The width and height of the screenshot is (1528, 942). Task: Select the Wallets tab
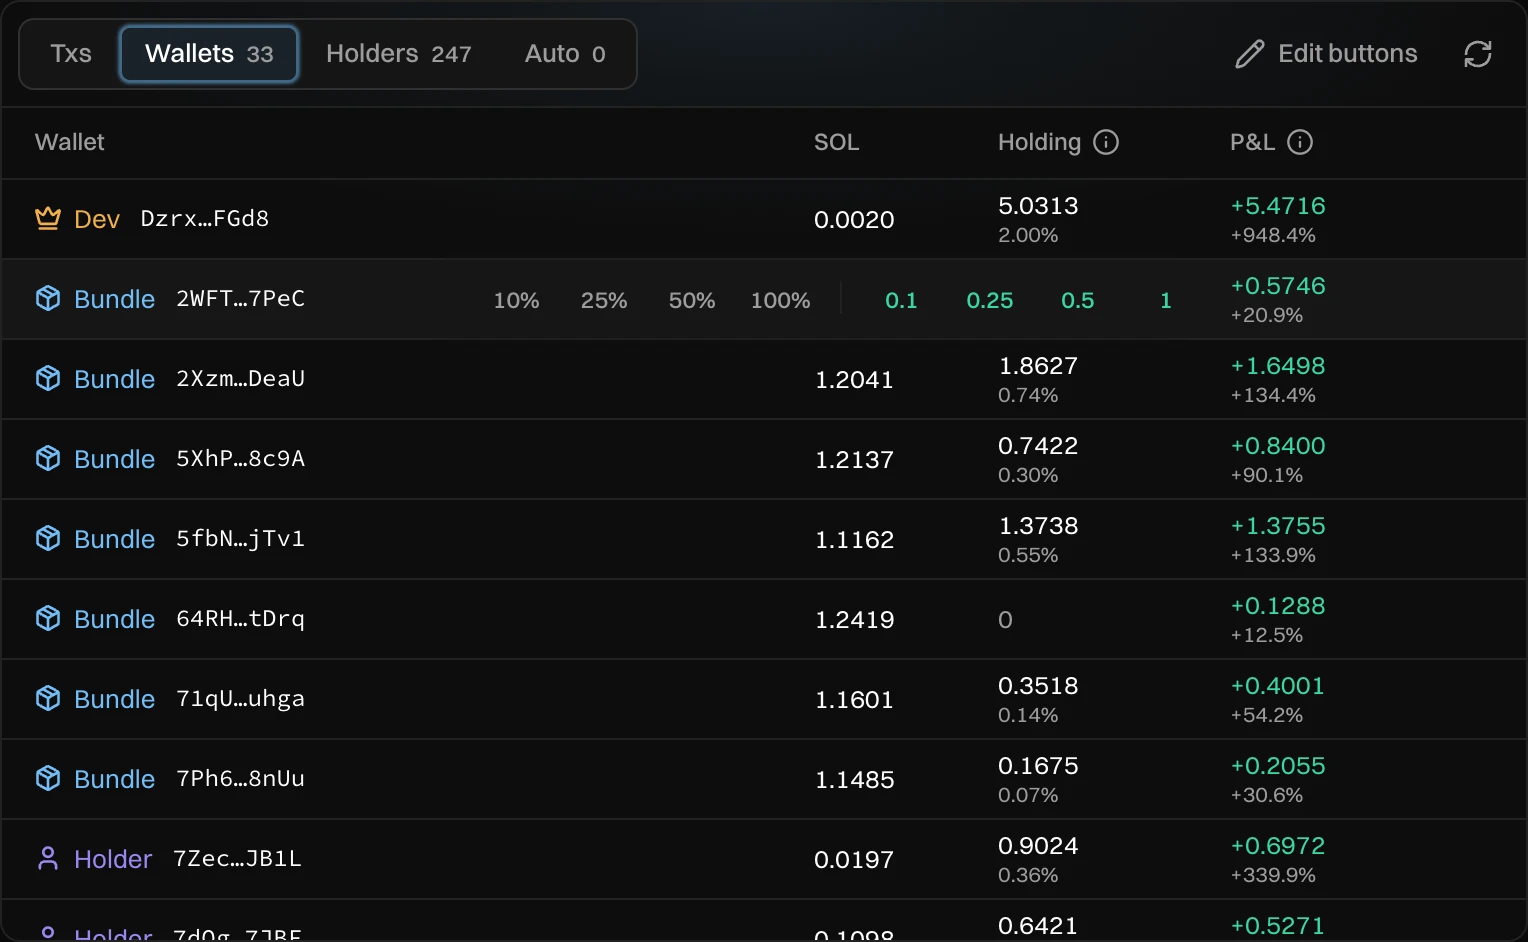click(x=209, y=54)
